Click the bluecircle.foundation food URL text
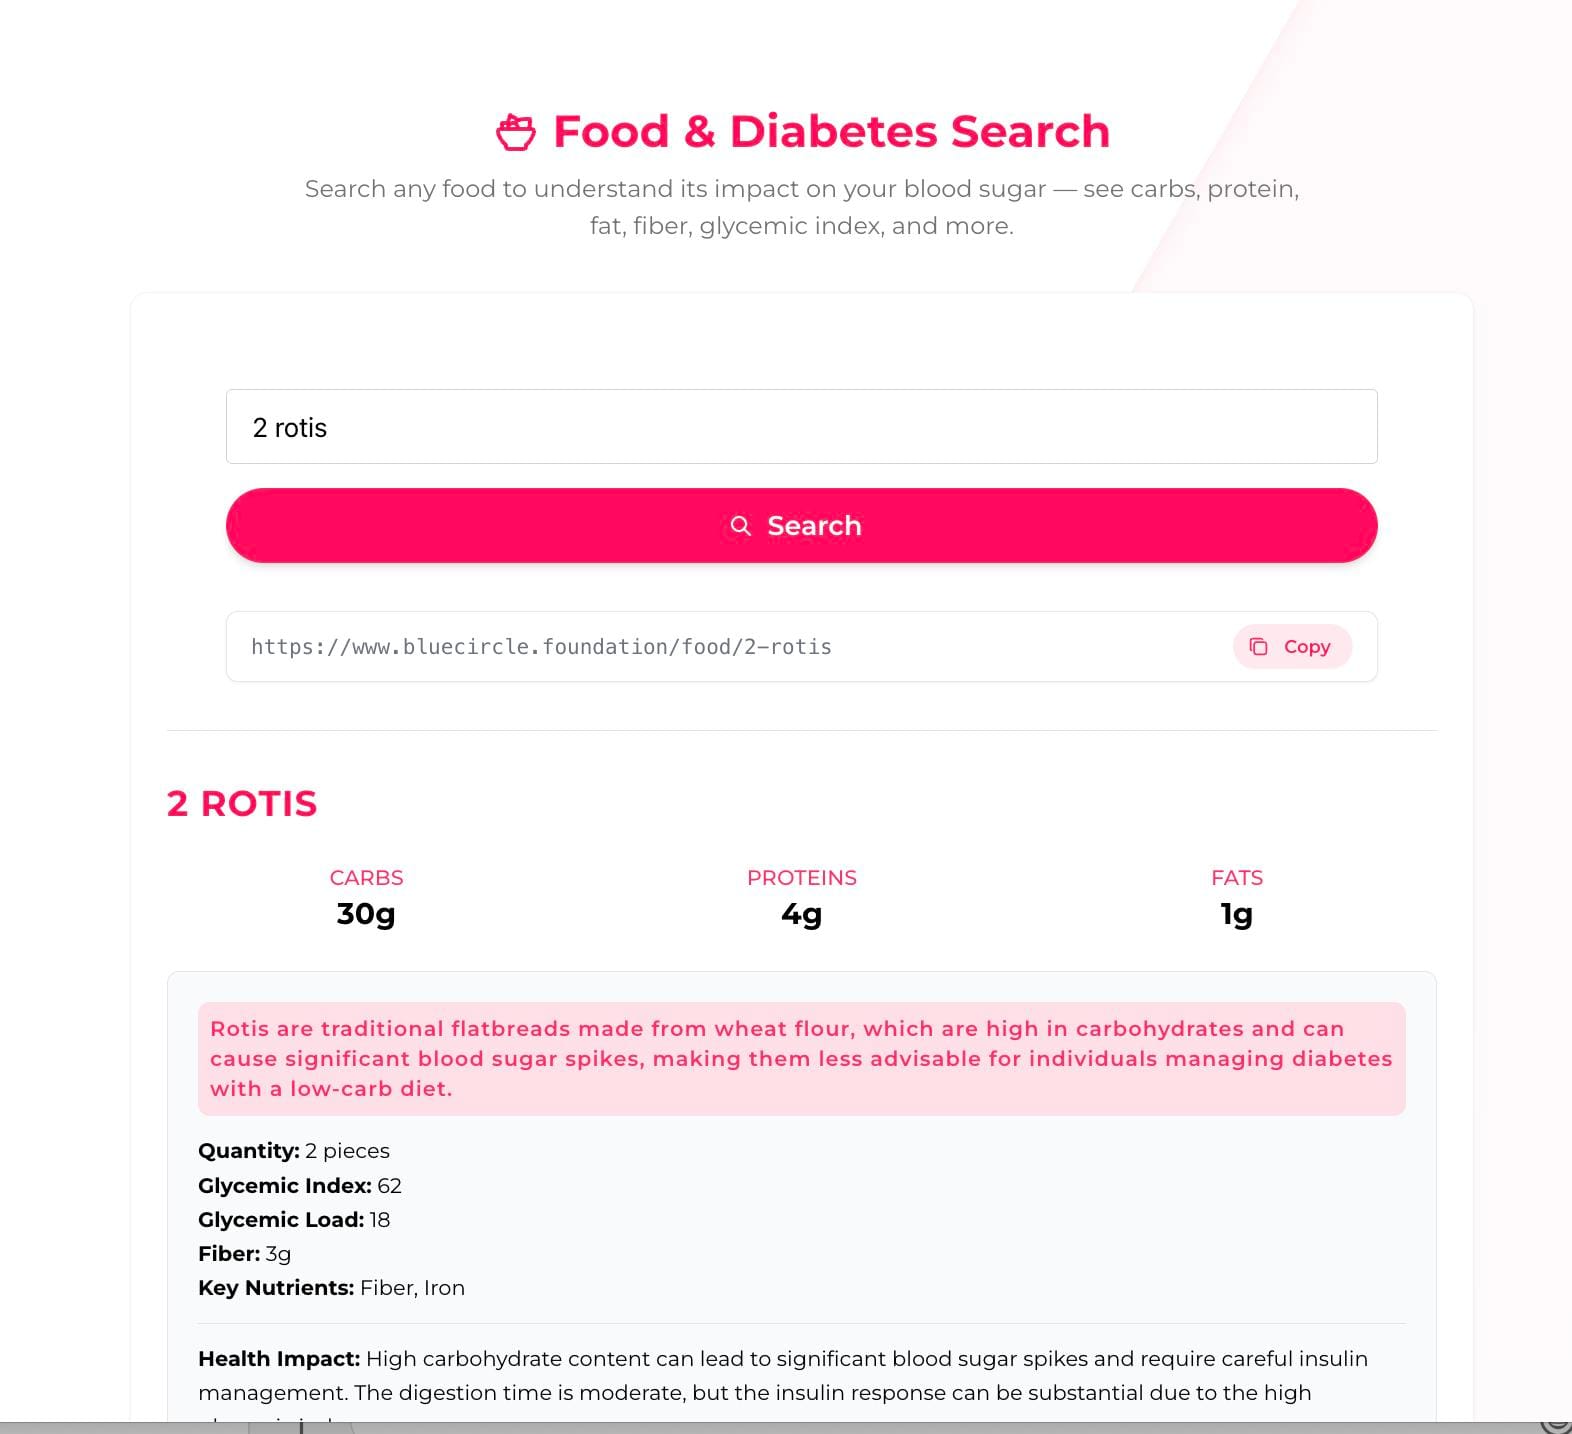The width and height of the screenshot is (1572, 1434). pyautogui.click(x=541, y=647)
